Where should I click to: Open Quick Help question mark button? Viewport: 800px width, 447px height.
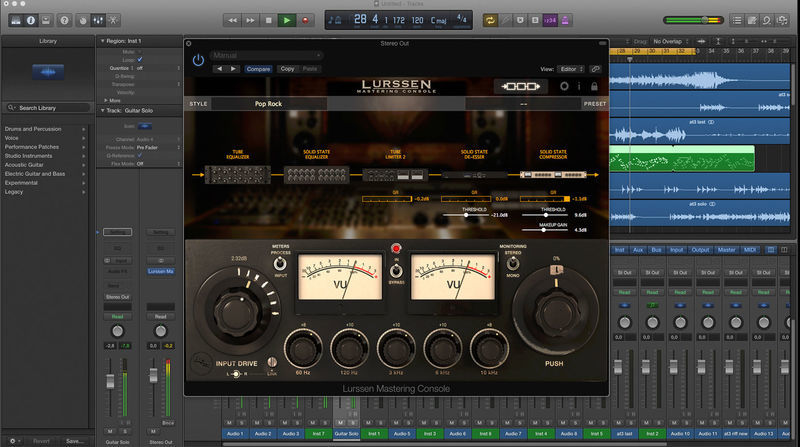click(64, 20)
